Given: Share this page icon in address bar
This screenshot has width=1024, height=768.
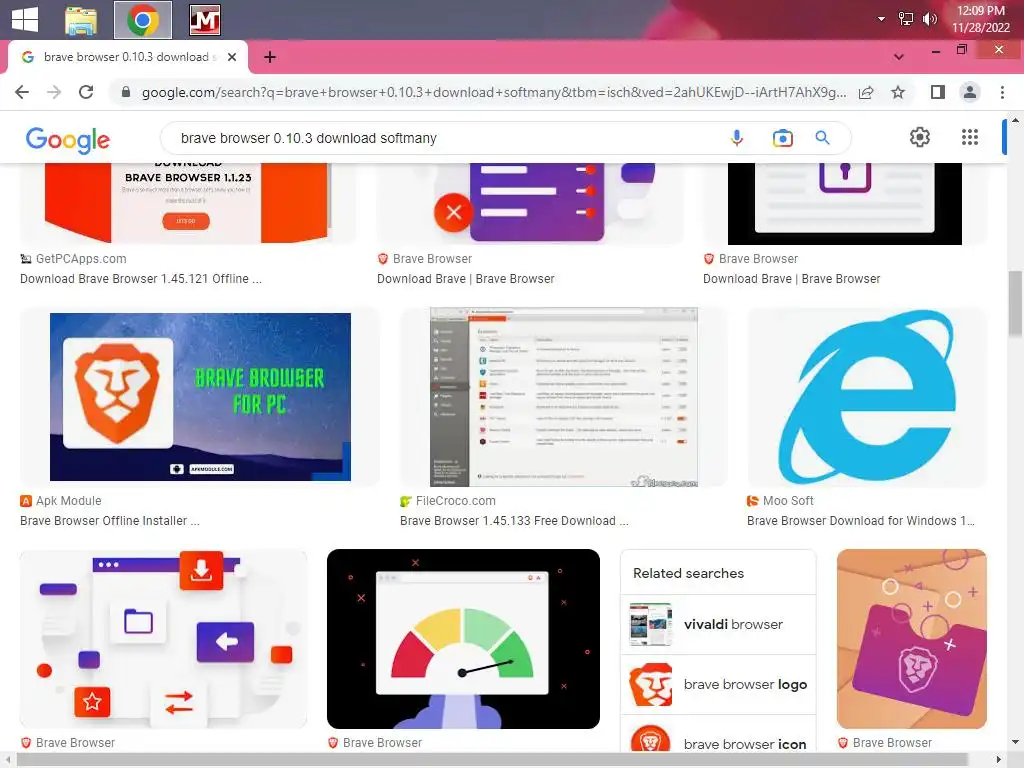Looking at the screenshot, I should pos(866,92).
